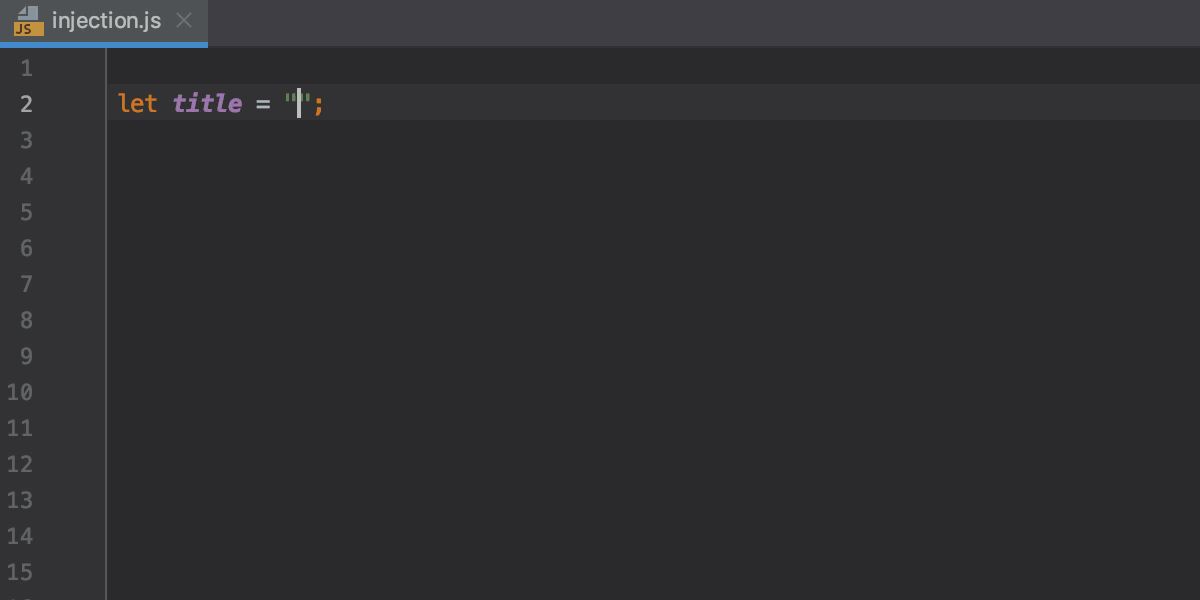Place the cursor inside the empty string literal

pos(297,103)
